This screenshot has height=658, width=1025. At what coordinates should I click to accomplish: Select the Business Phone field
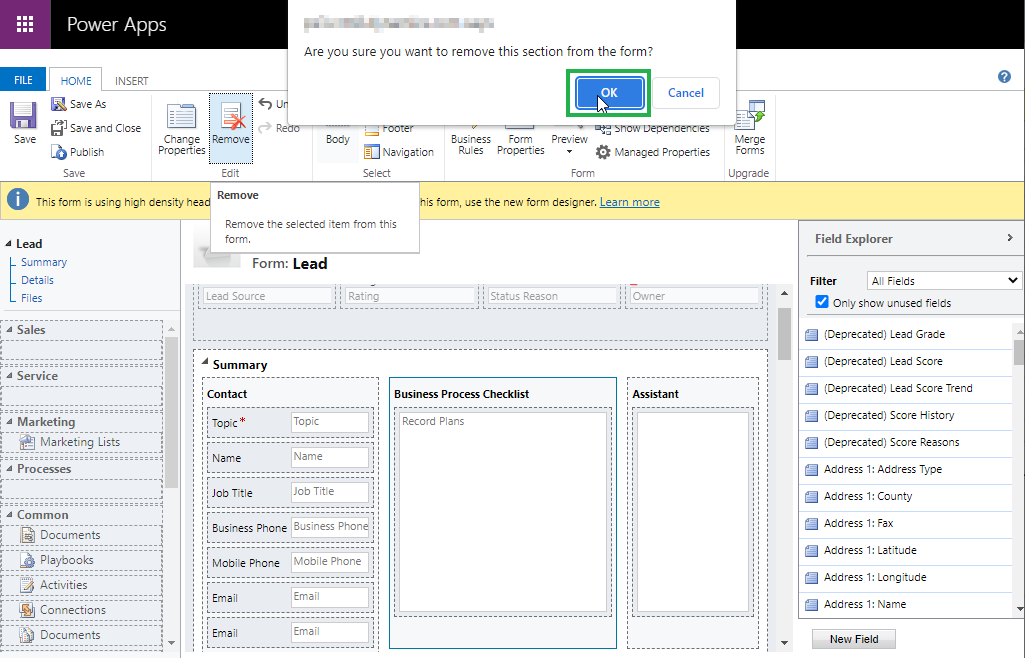tap(290, 528)
